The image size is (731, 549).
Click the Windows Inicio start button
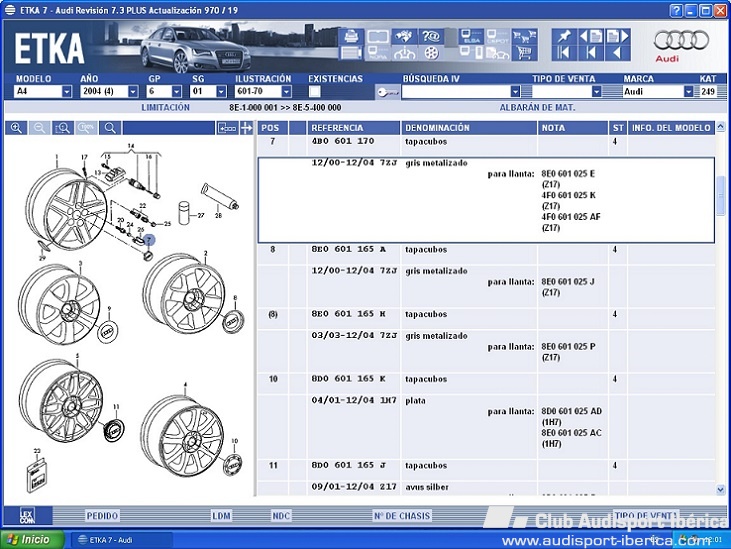click(x=32, y=540)
